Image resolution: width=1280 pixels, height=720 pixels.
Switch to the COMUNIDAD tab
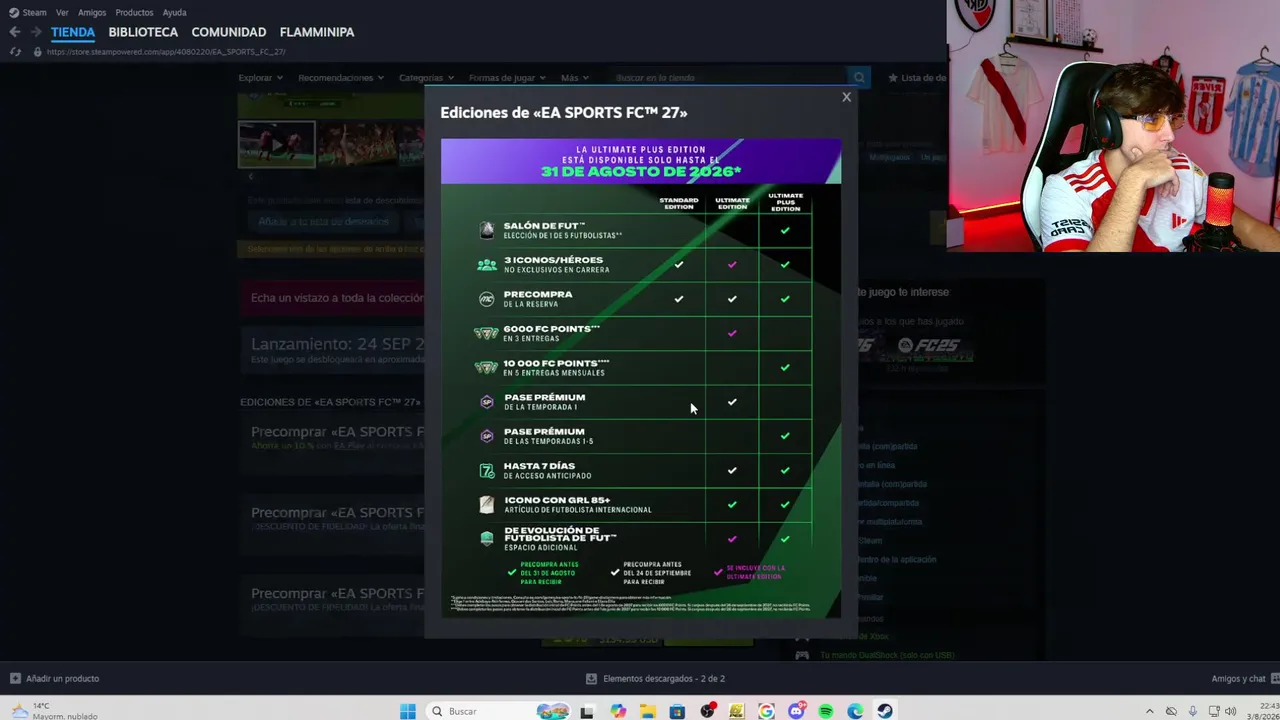[229, 32]
